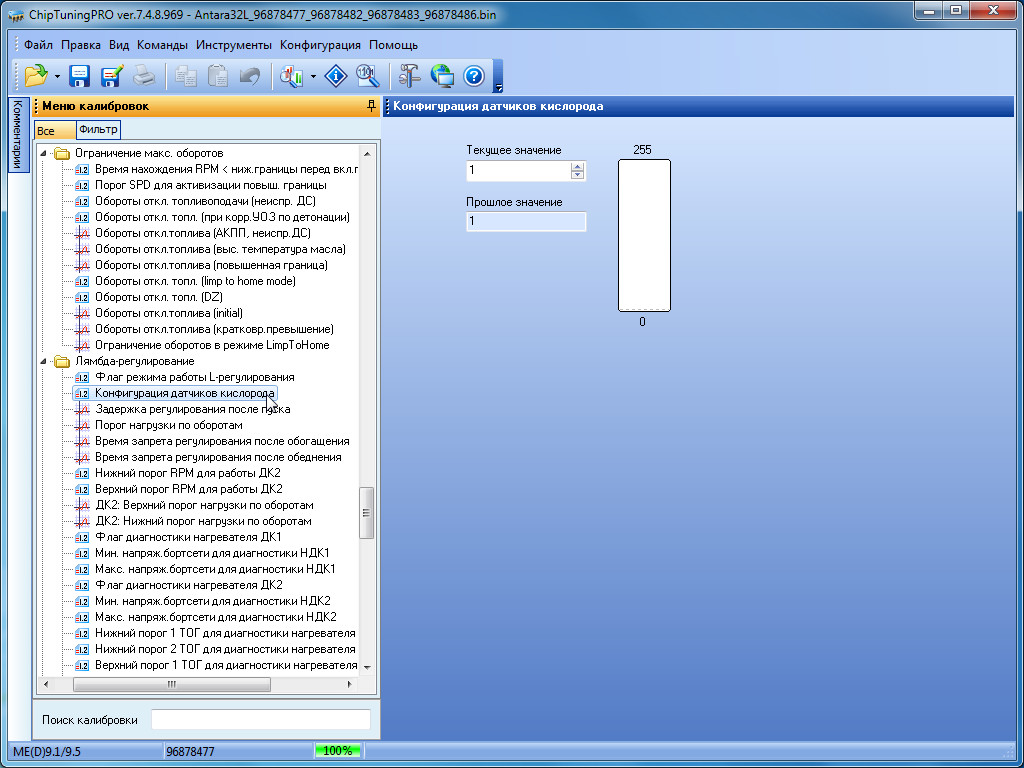1024x768 pixels.
Task: Open dropdown arrow next to chart compare icon
Action: 314,76
